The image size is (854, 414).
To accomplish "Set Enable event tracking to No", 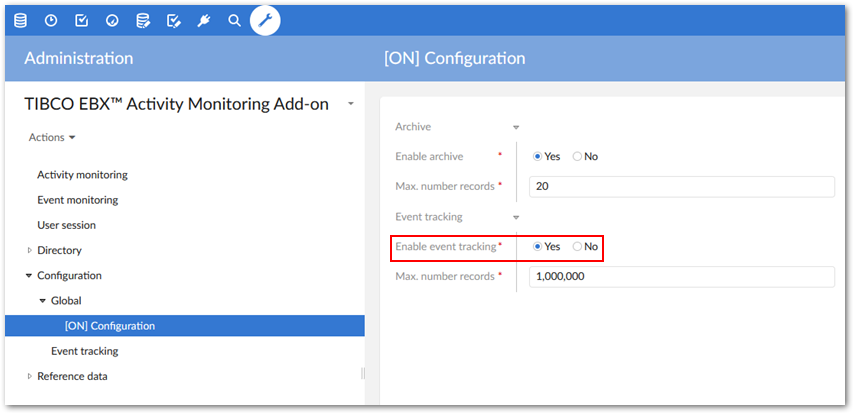I will (x=577, y=247).
